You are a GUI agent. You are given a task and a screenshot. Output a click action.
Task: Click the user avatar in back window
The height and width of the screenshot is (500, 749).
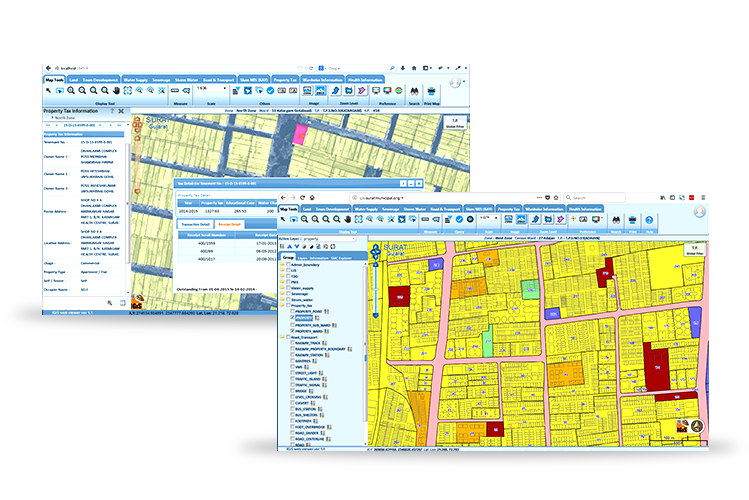tap(455, 83)
